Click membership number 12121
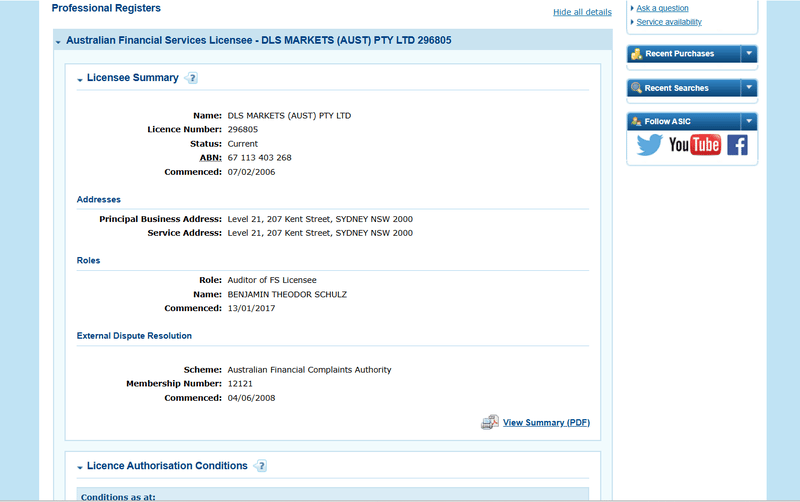800x502 pixels. pyautogui.click(x=240, y=384)
